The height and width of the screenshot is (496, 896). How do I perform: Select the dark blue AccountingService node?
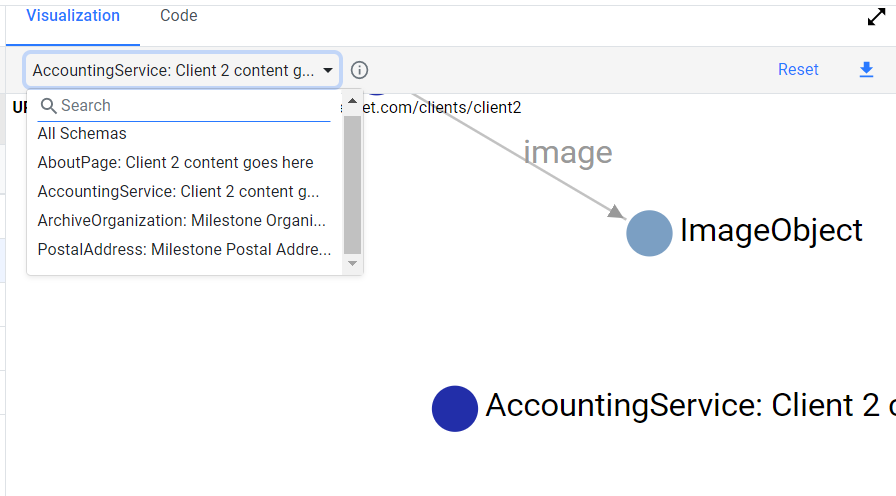click(455, 409)
